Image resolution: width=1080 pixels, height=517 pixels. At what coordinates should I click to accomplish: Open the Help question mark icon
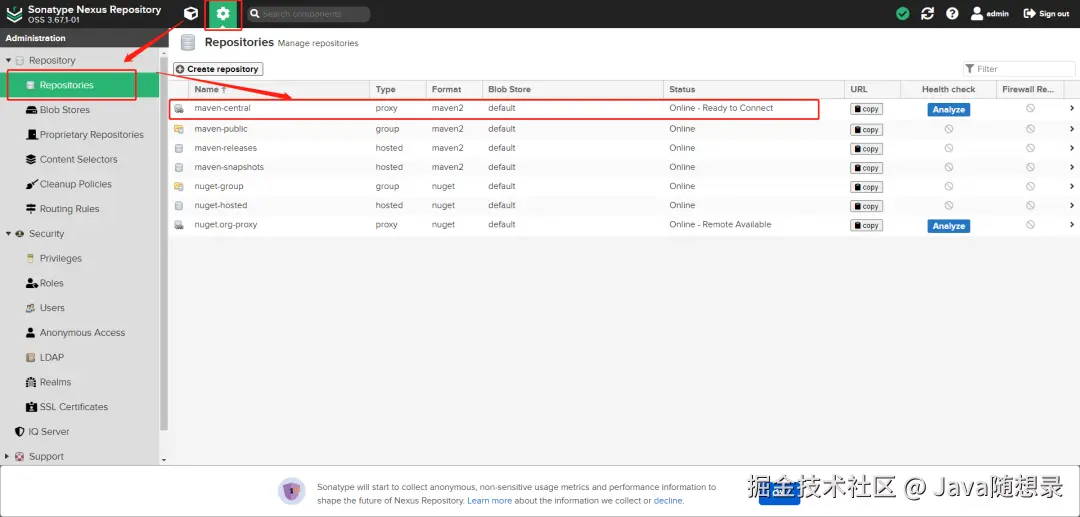(x=952, y=14)
